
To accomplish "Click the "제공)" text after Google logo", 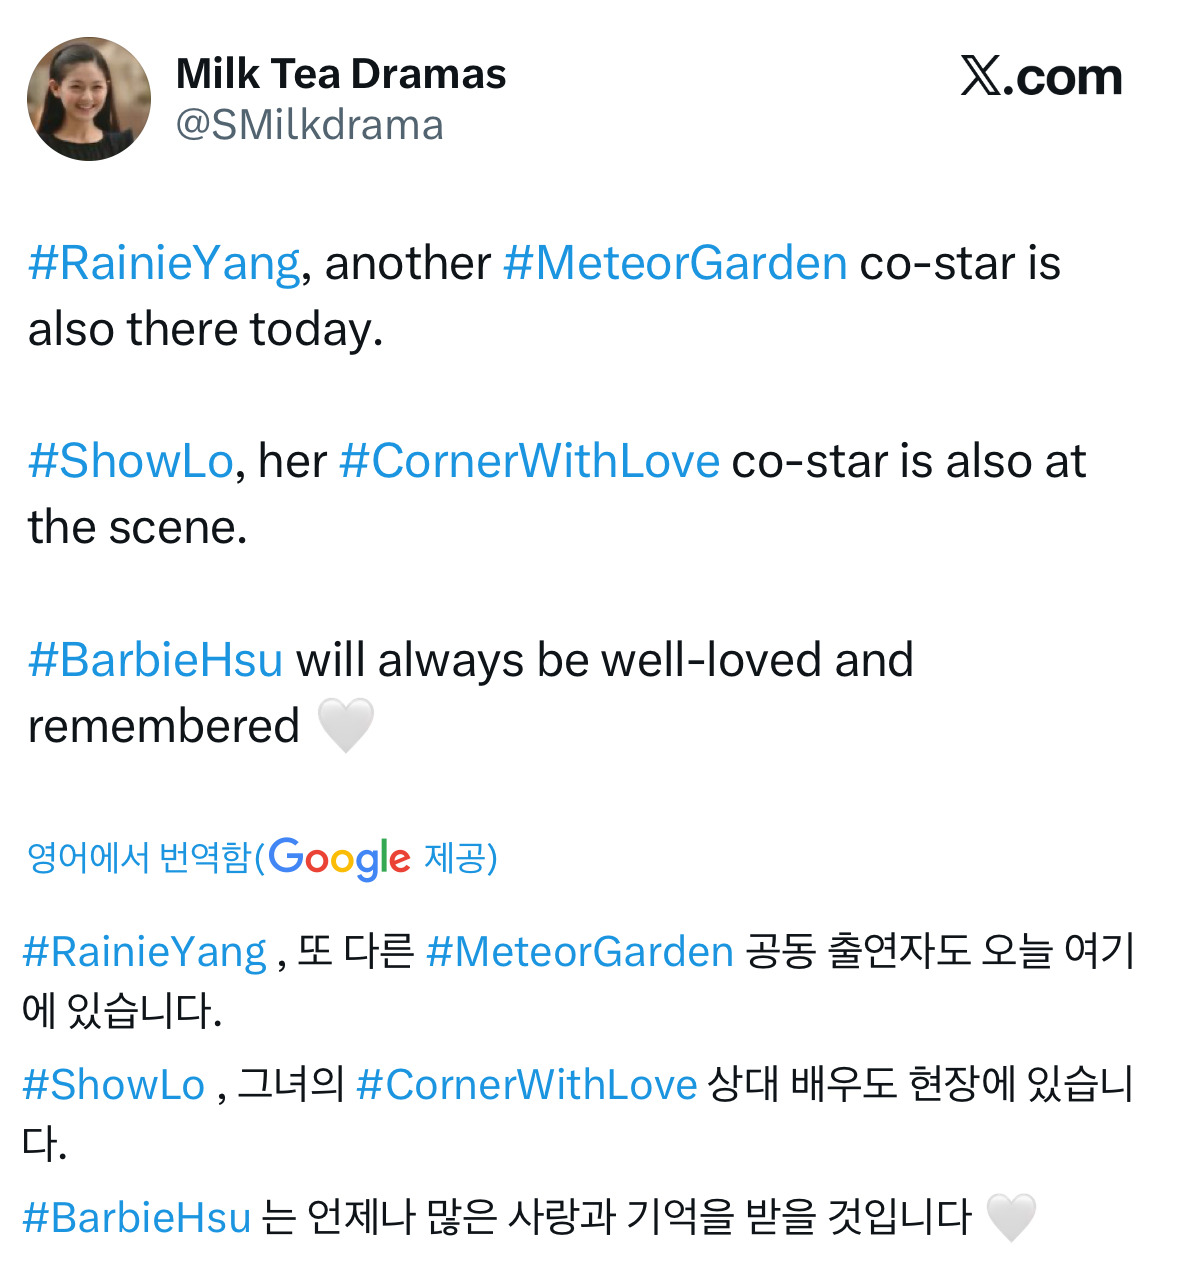I will tap(461, 858).
